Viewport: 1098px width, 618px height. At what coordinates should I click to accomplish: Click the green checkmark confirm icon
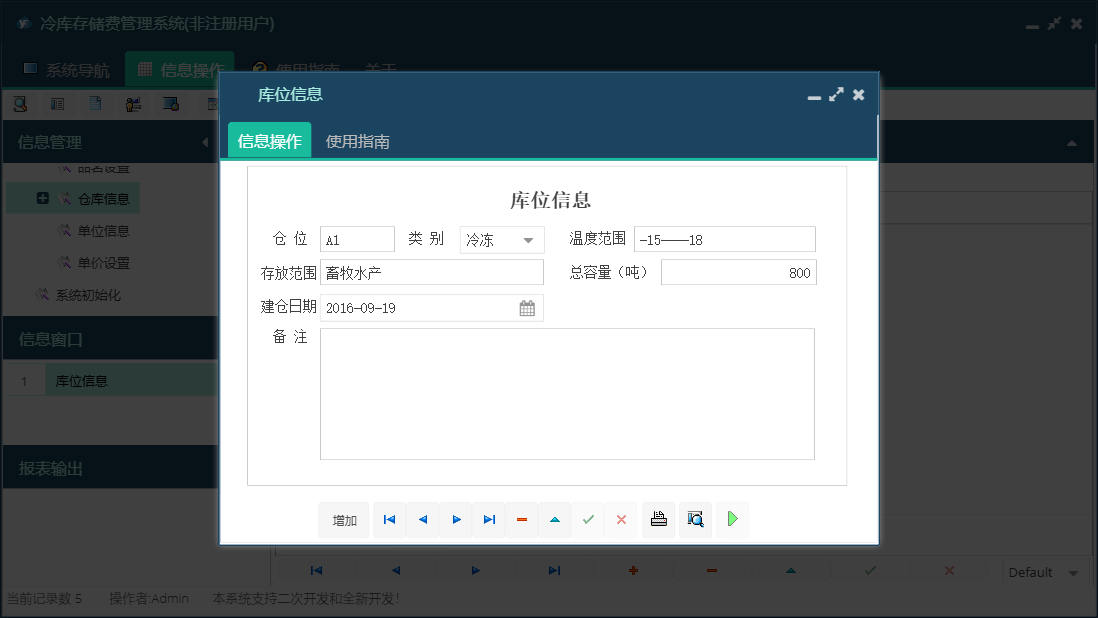coord(588,519)
